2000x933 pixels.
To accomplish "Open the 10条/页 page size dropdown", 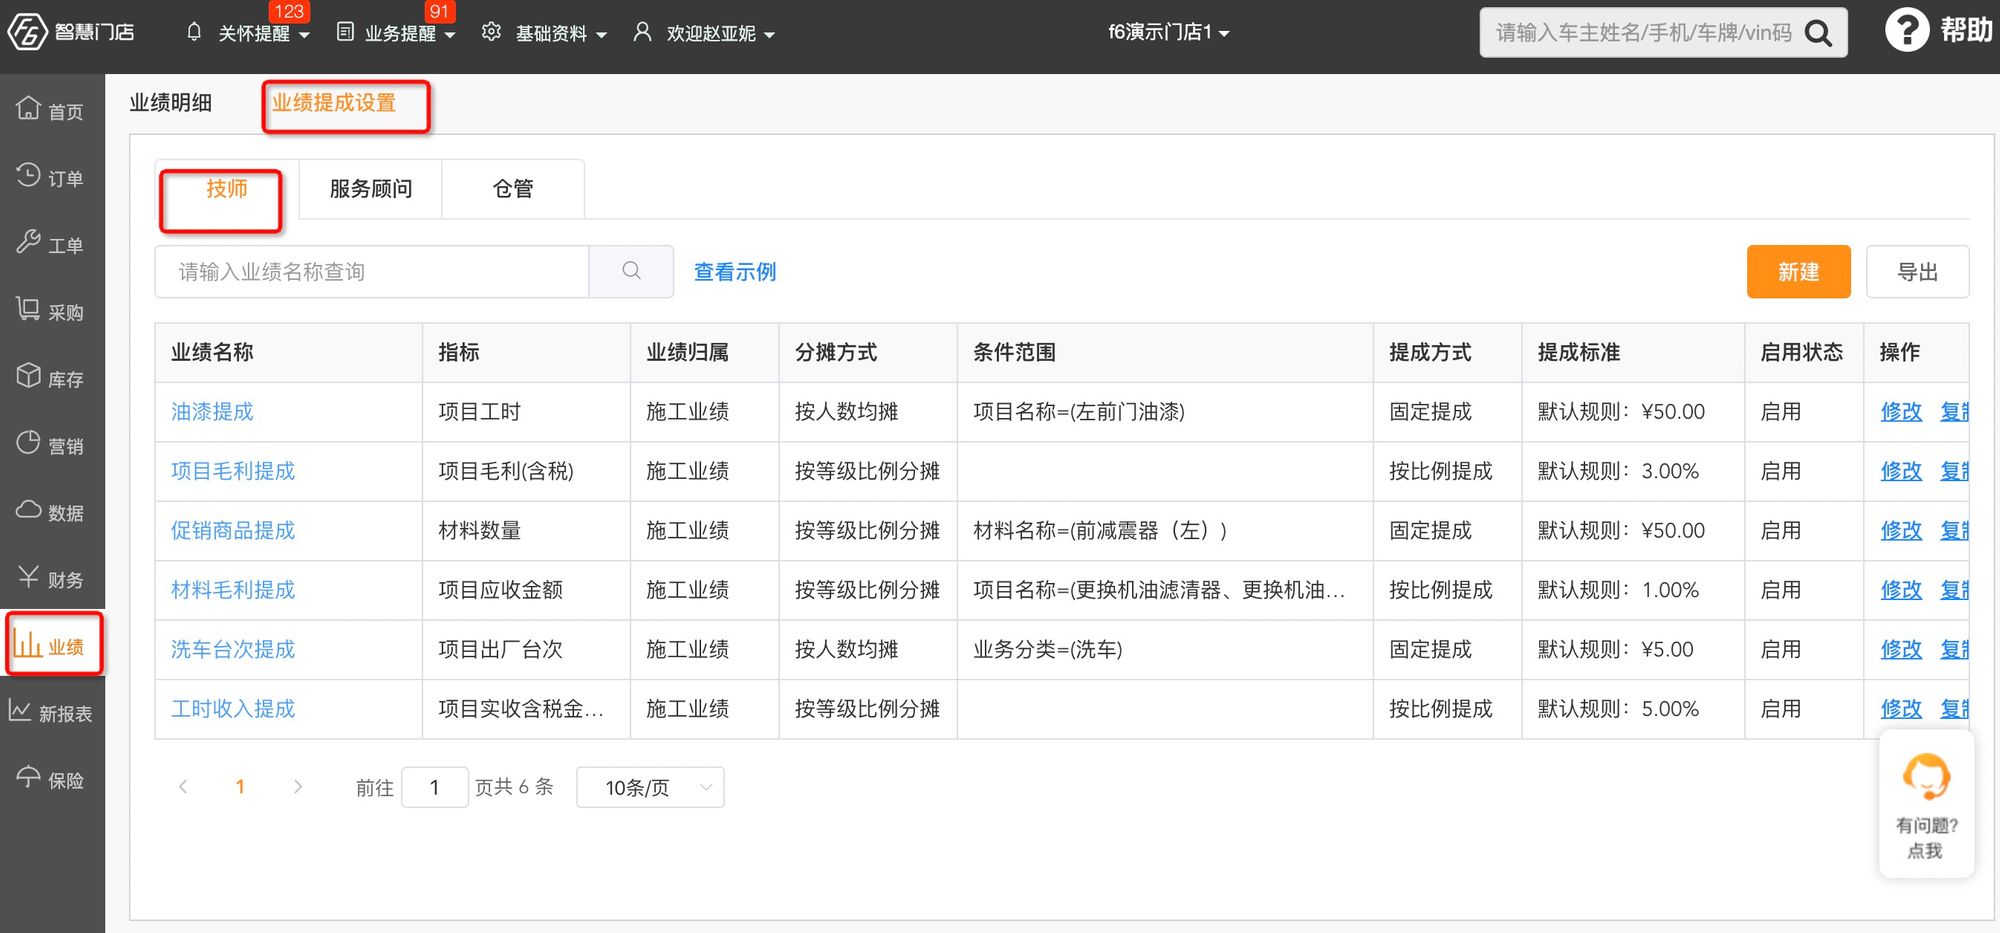I will [650, 787].
